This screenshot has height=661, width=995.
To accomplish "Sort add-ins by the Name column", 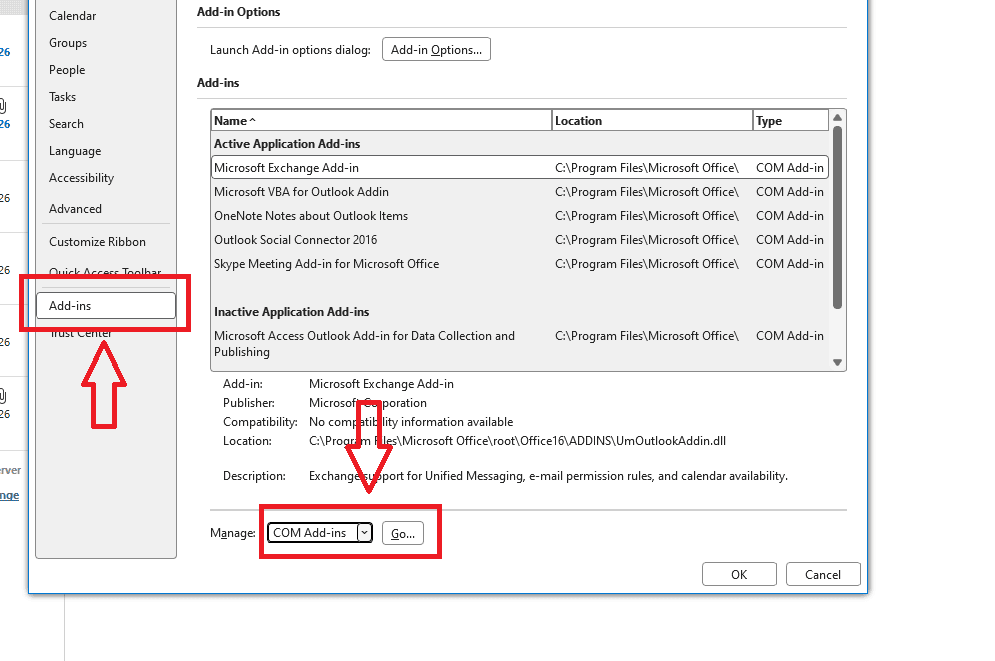I will pos(381,121).
